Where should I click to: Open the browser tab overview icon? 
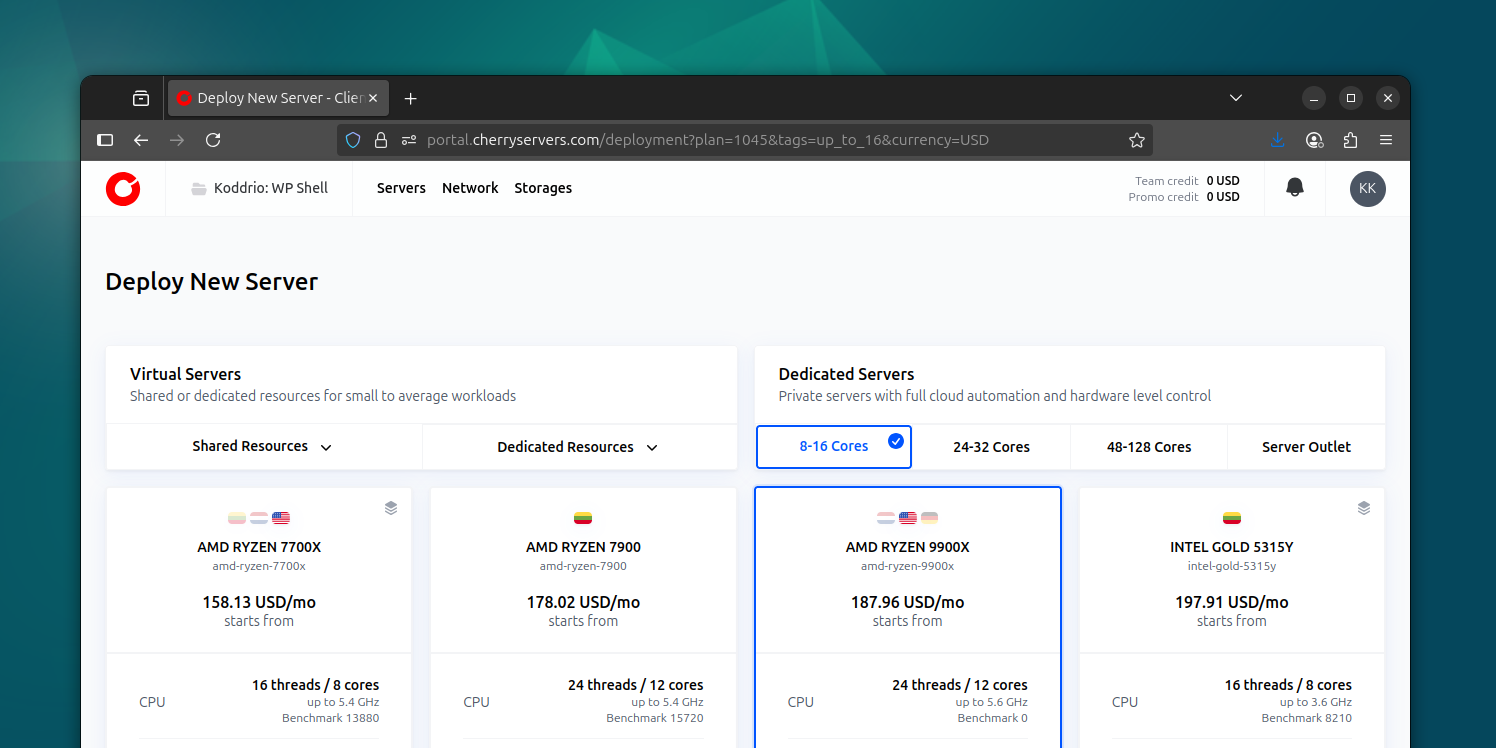point(141,98)
